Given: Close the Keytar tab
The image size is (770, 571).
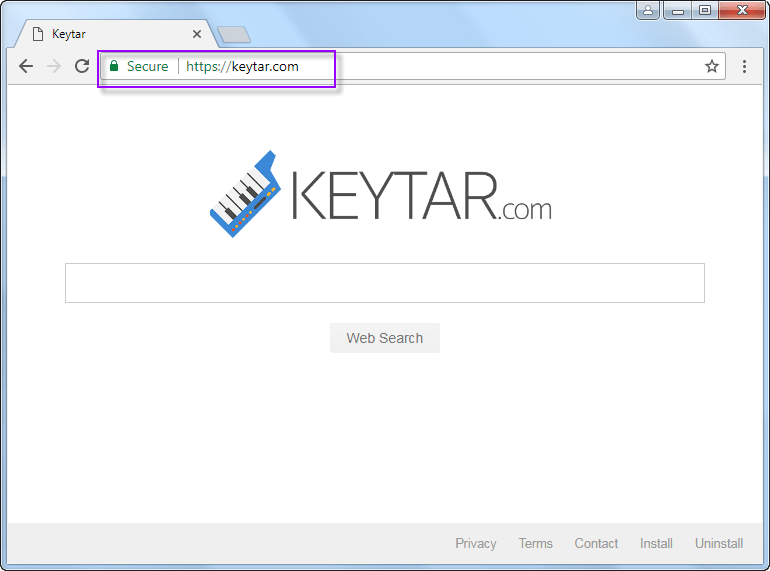Looking at the screenshot, I should (x=197, y=34).
